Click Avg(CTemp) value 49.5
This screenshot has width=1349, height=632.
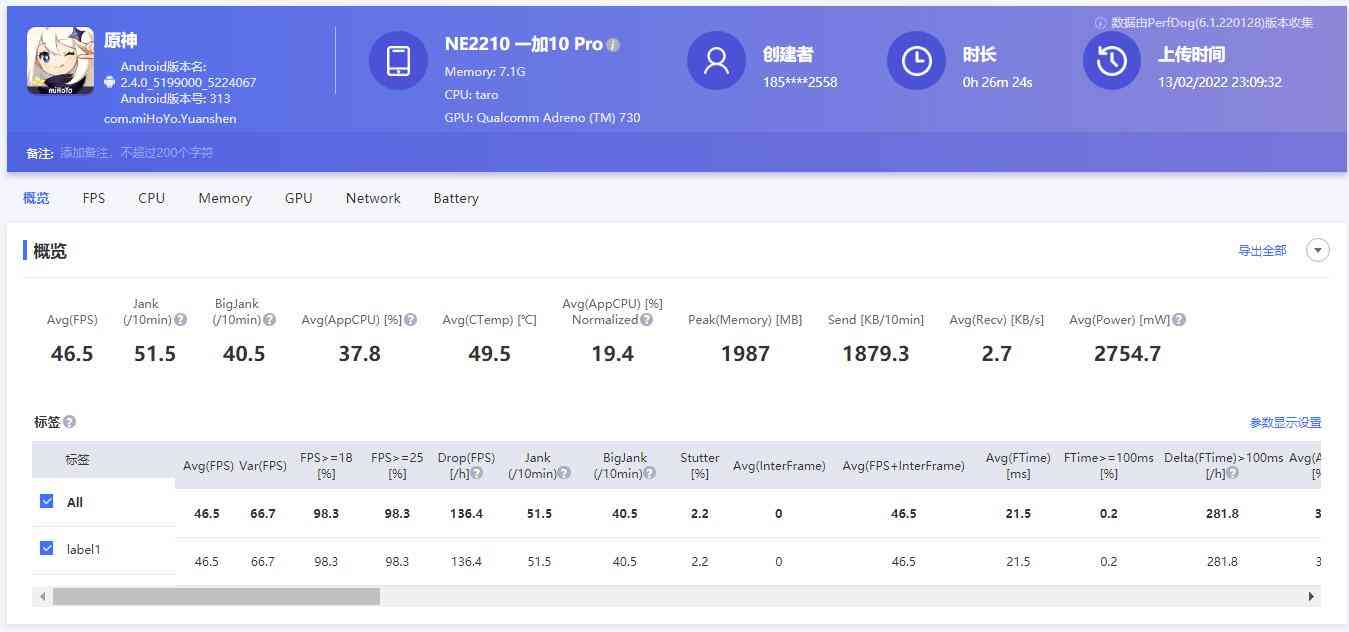489,353
